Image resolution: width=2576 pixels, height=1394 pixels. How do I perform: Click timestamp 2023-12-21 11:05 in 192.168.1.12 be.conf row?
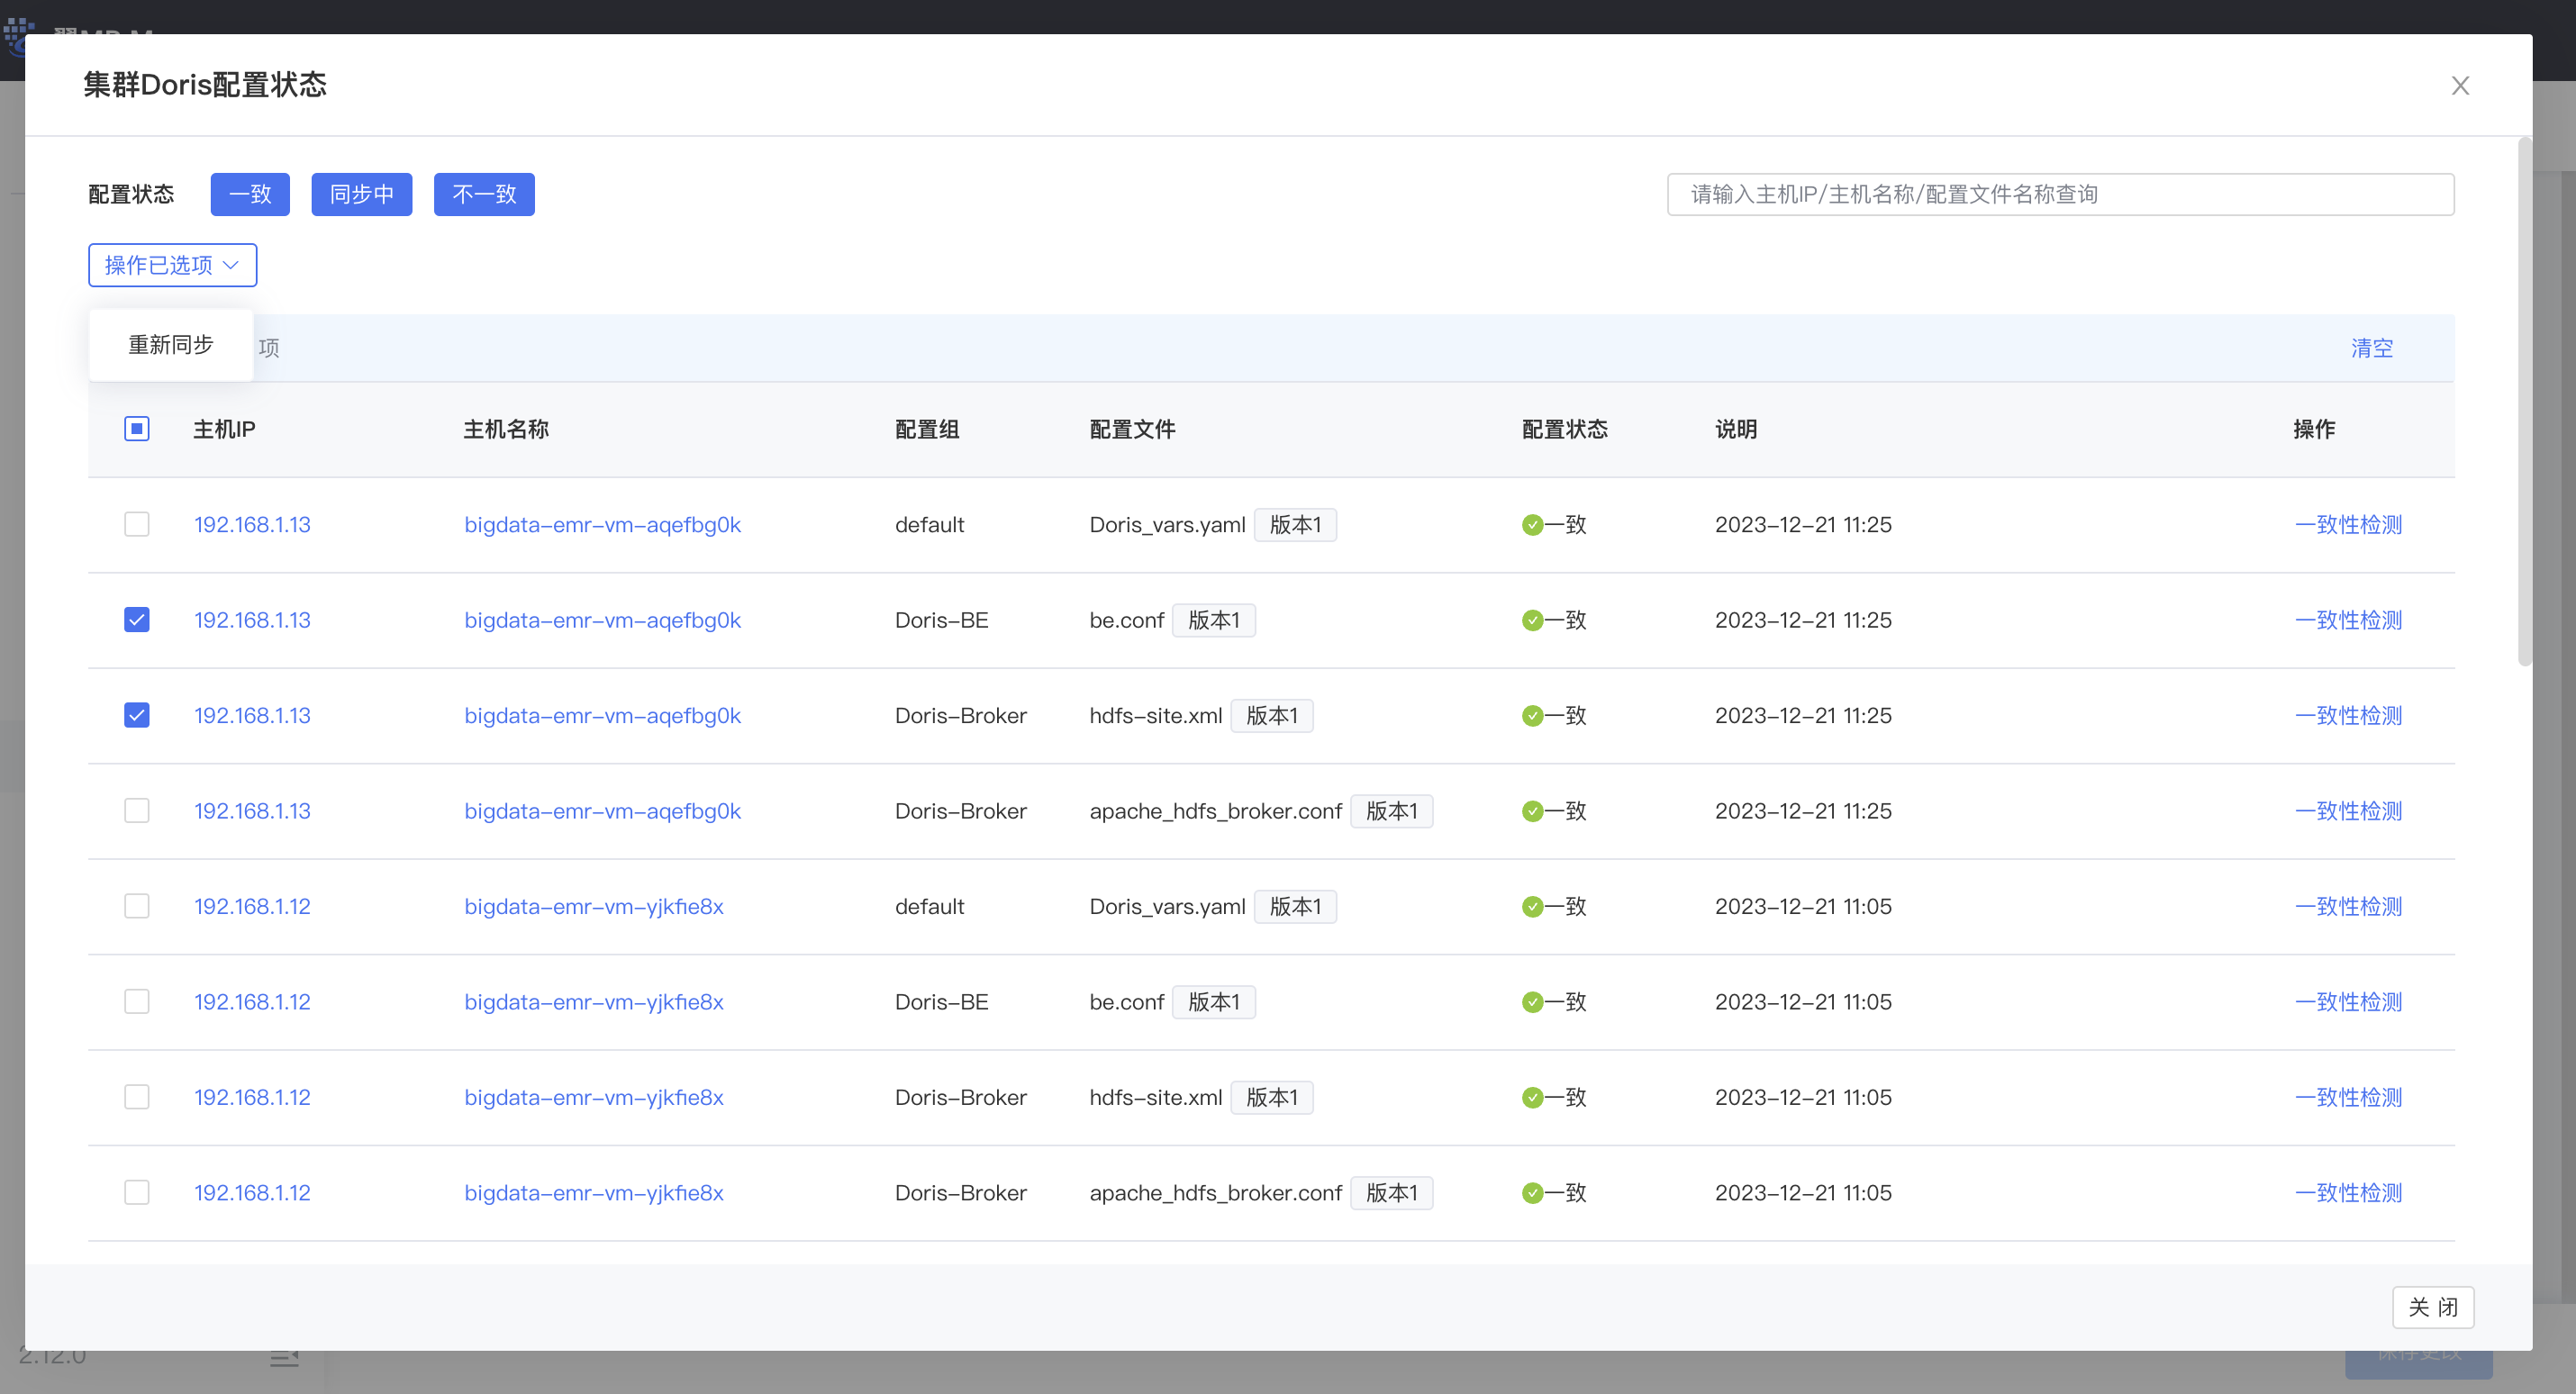click(x=1803, y=1002)
